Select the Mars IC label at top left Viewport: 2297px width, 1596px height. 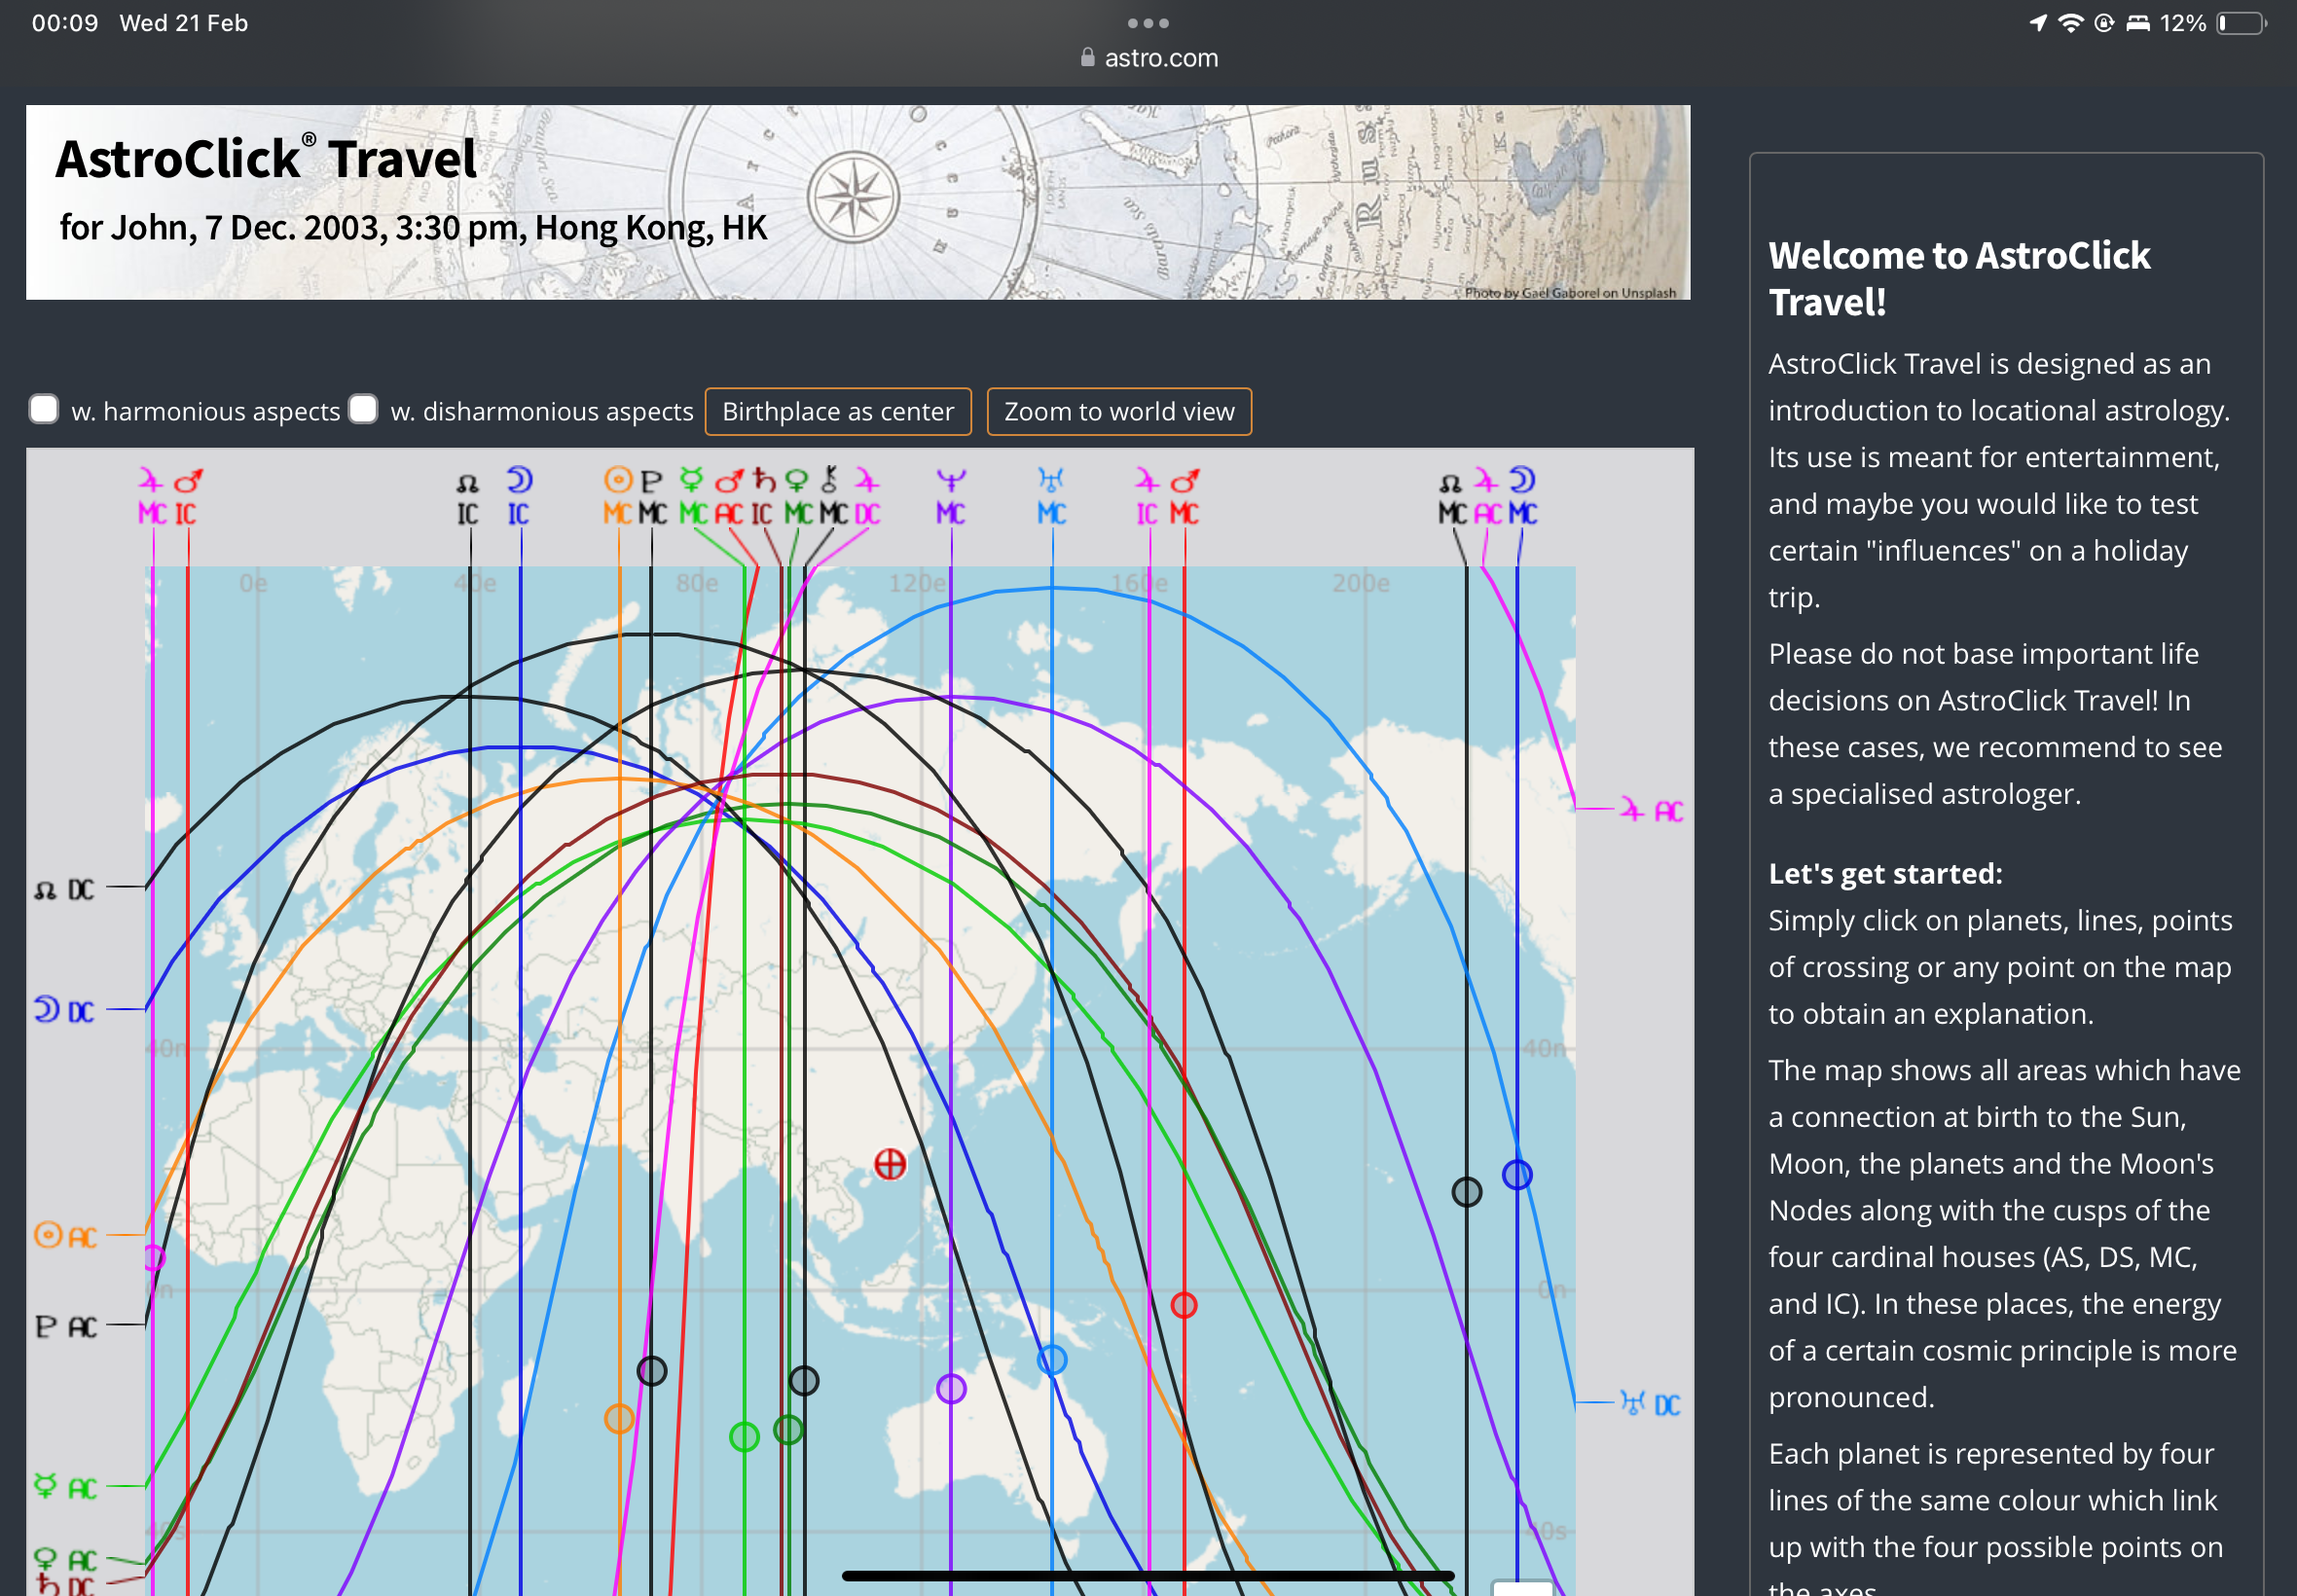(x=188, y=497)
